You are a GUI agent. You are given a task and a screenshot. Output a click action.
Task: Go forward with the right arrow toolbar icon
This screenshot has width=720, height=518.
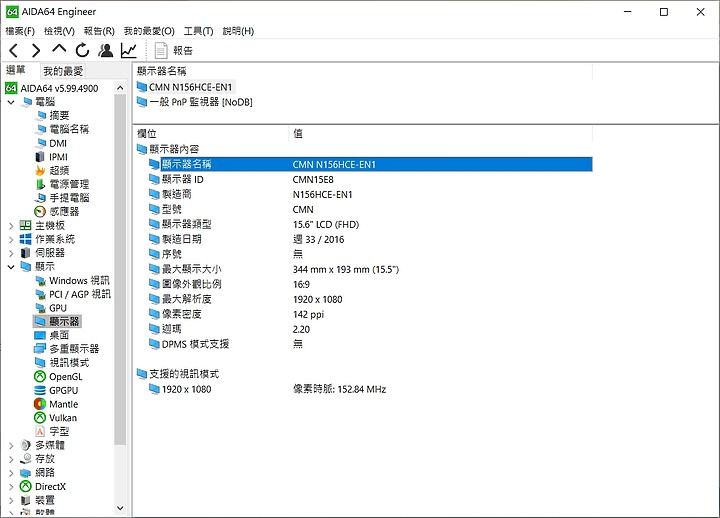(36, 50)
